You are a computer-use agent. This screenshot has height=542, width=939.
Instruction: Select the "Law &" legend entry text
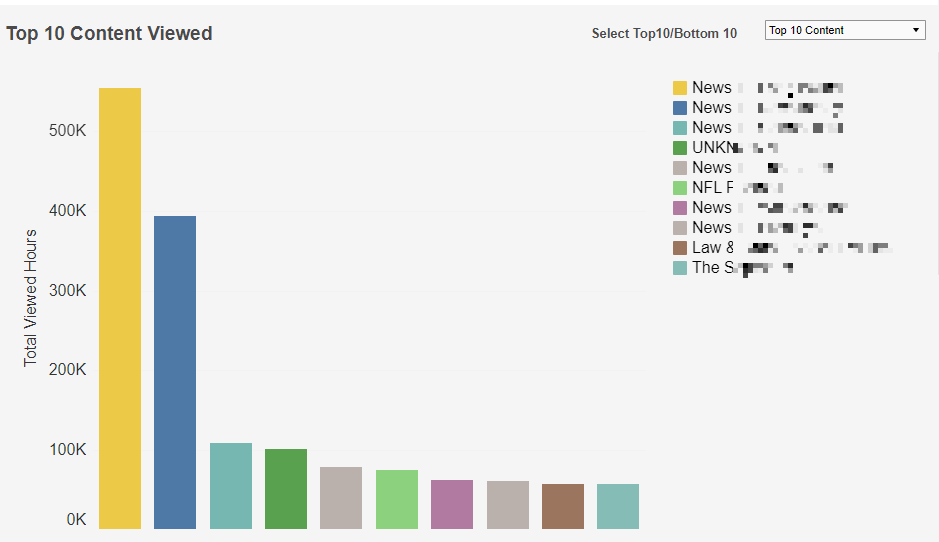coord(713,248)
